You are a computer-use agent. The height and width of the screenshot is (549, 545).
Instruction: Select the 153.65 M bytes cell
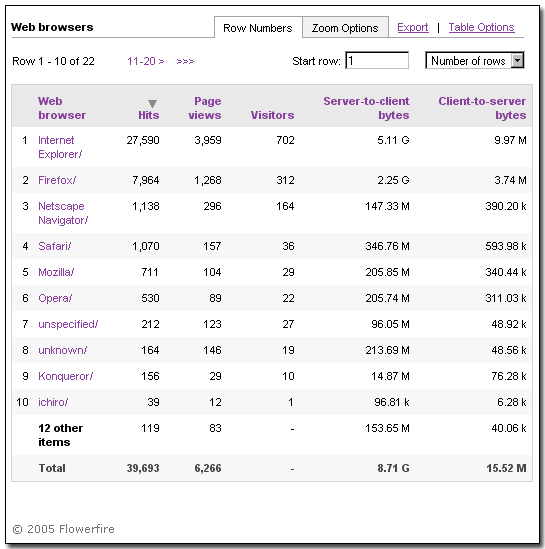[387, 428]
